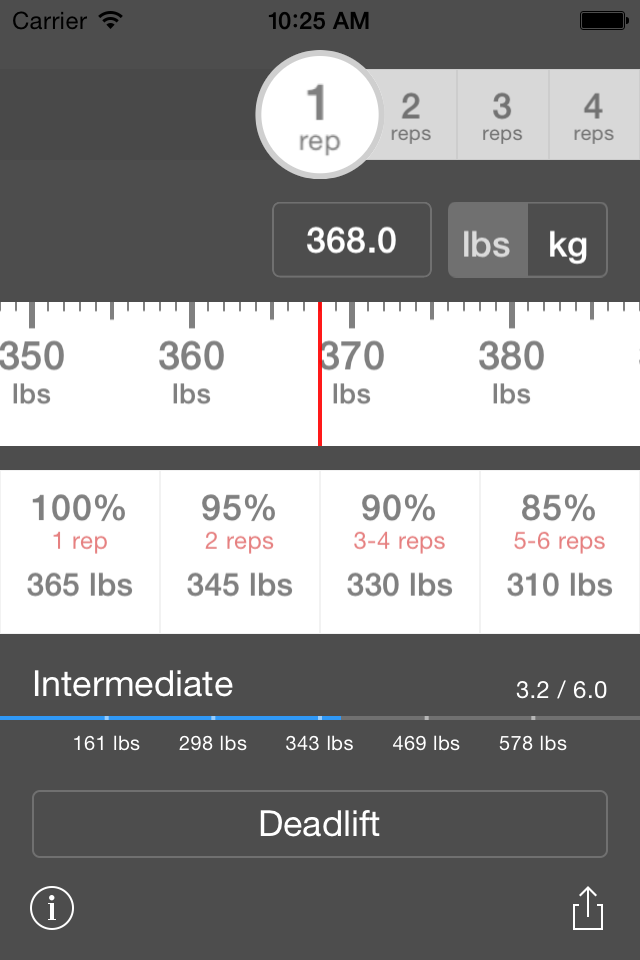This screenshot has width=640, height=960.
Task: Select the 4 reps option
Action: (594, 114)
